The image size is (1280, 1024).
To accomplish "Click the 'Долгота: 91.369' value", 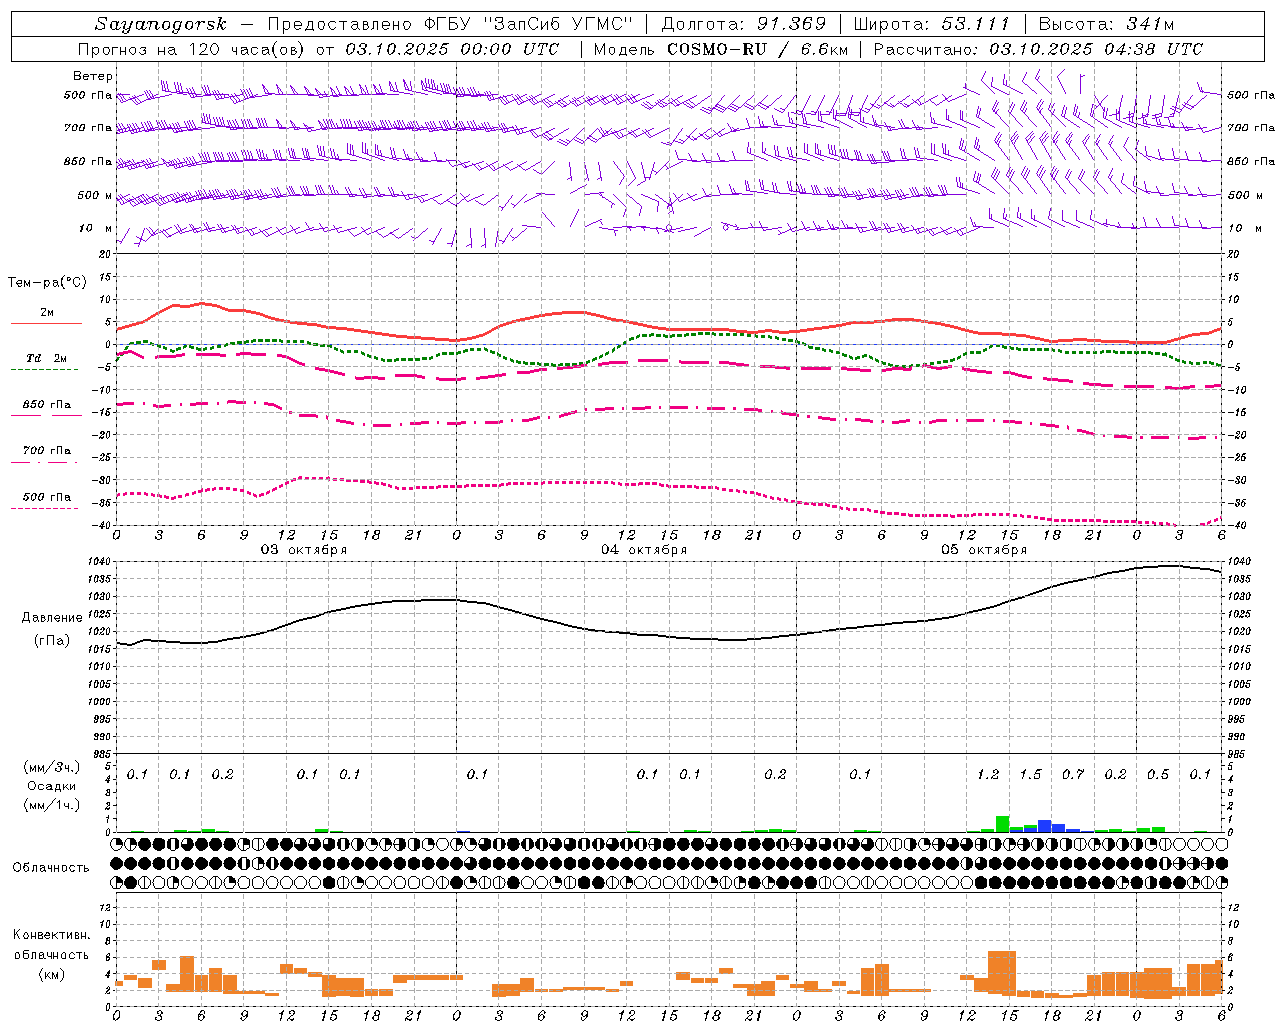I will (x=744, y=24).
